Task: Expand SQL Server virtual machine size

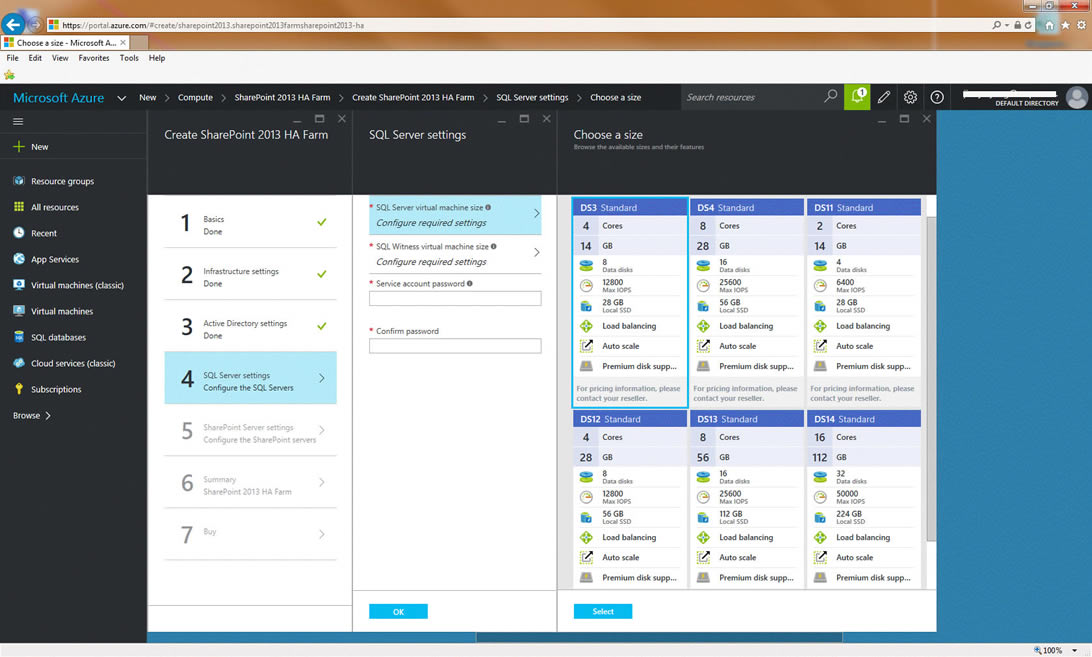Action: 455,215
